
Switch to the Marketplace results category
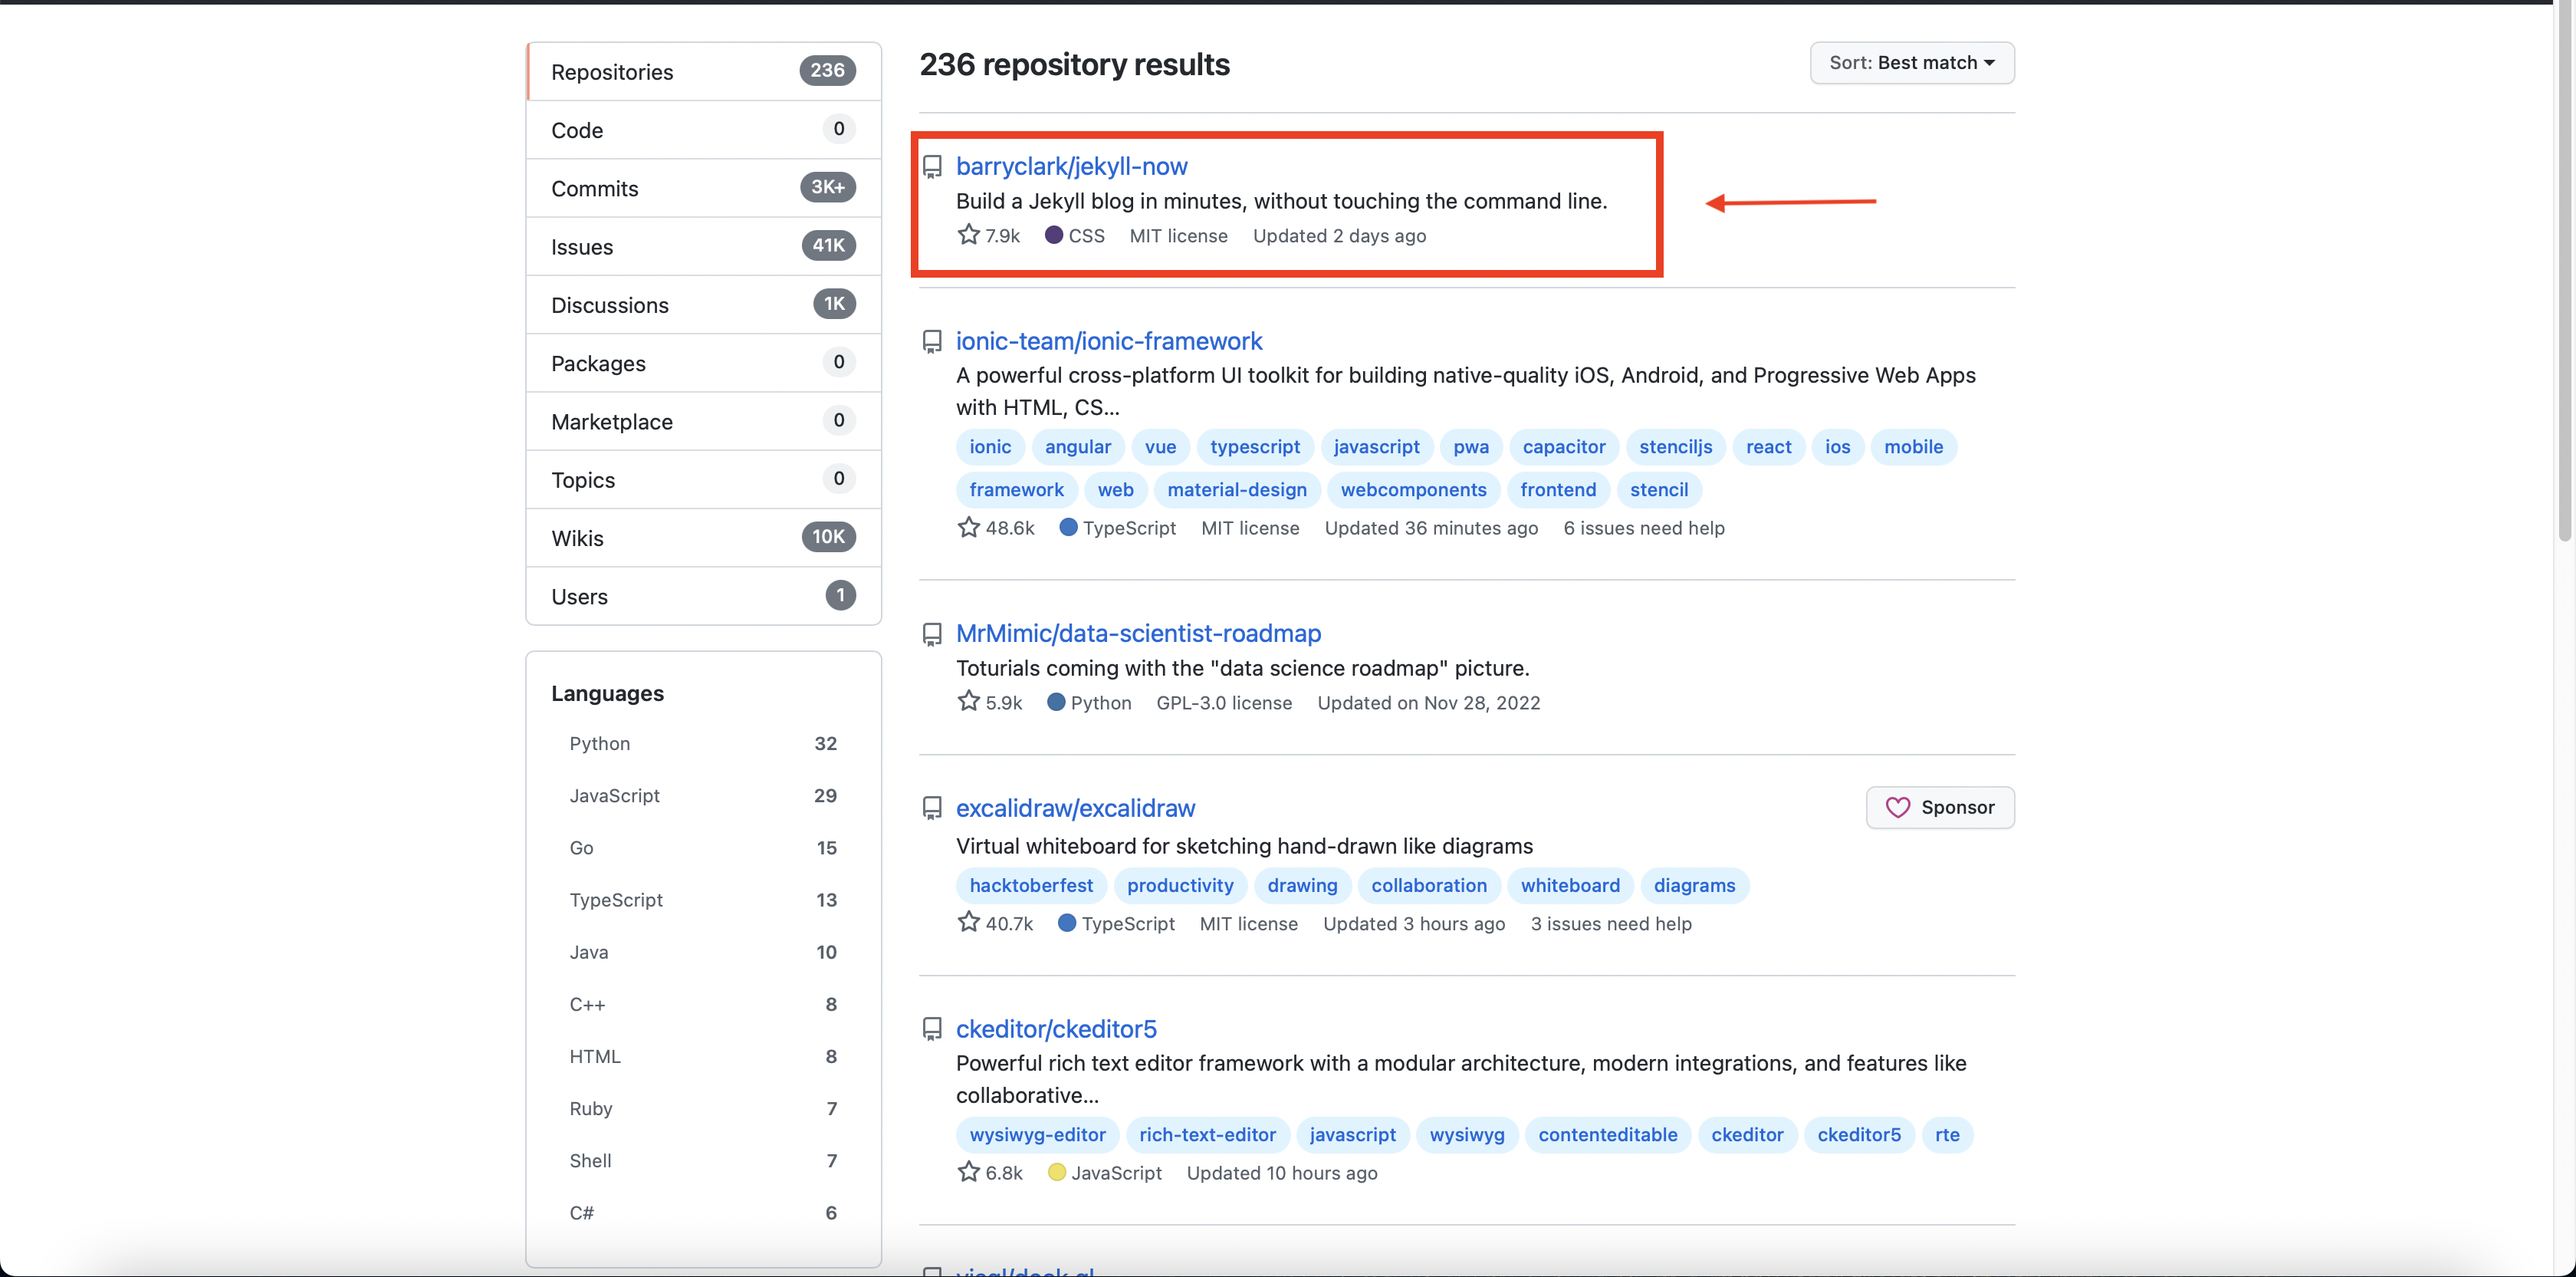703,421
